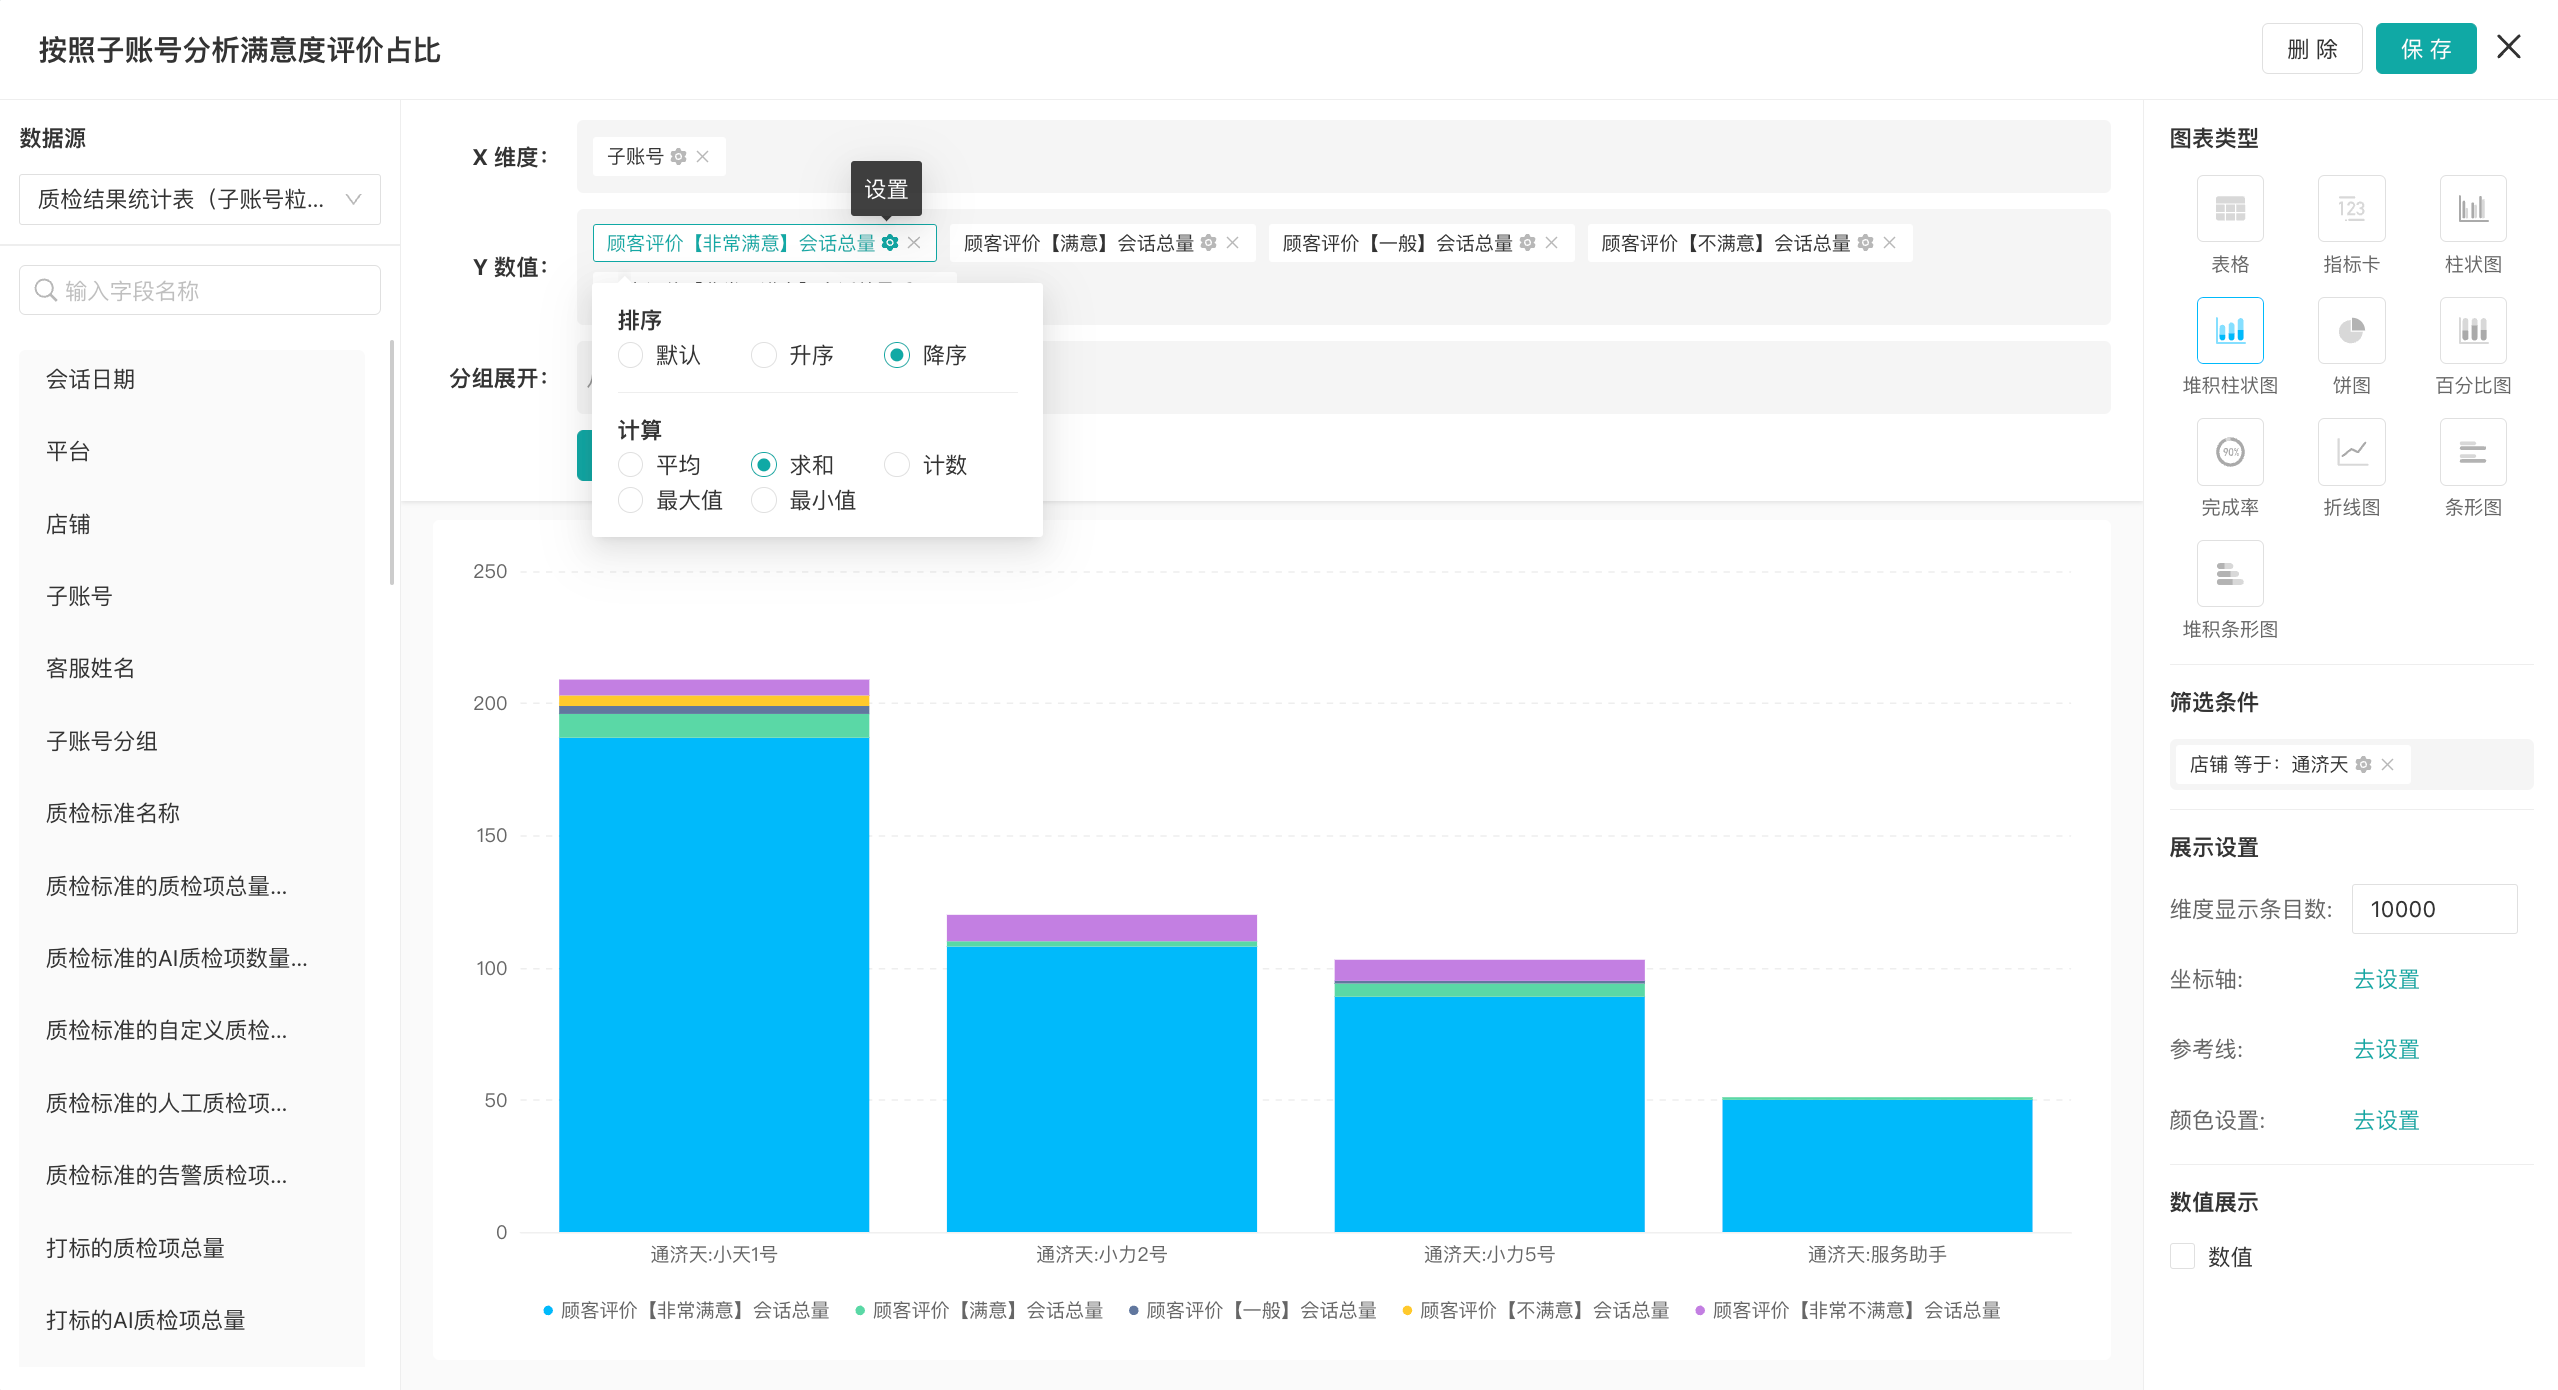Screen dimensions: 2558x1390
Task: Click 去设置 for 参考线
Action: 2386,1049
